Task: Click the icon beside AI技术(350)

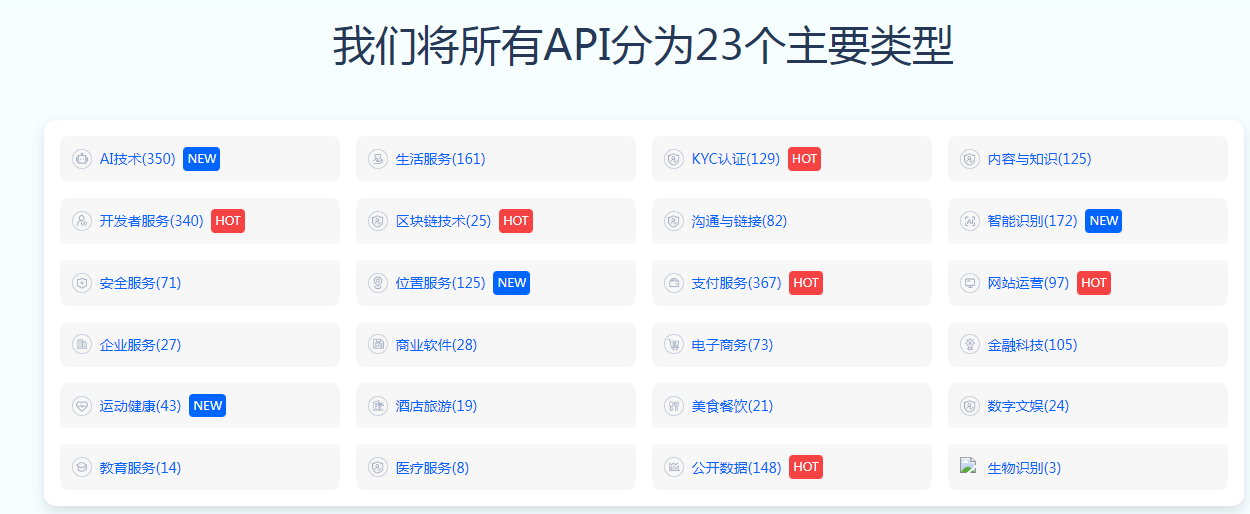Action: [x=82, y=159]
